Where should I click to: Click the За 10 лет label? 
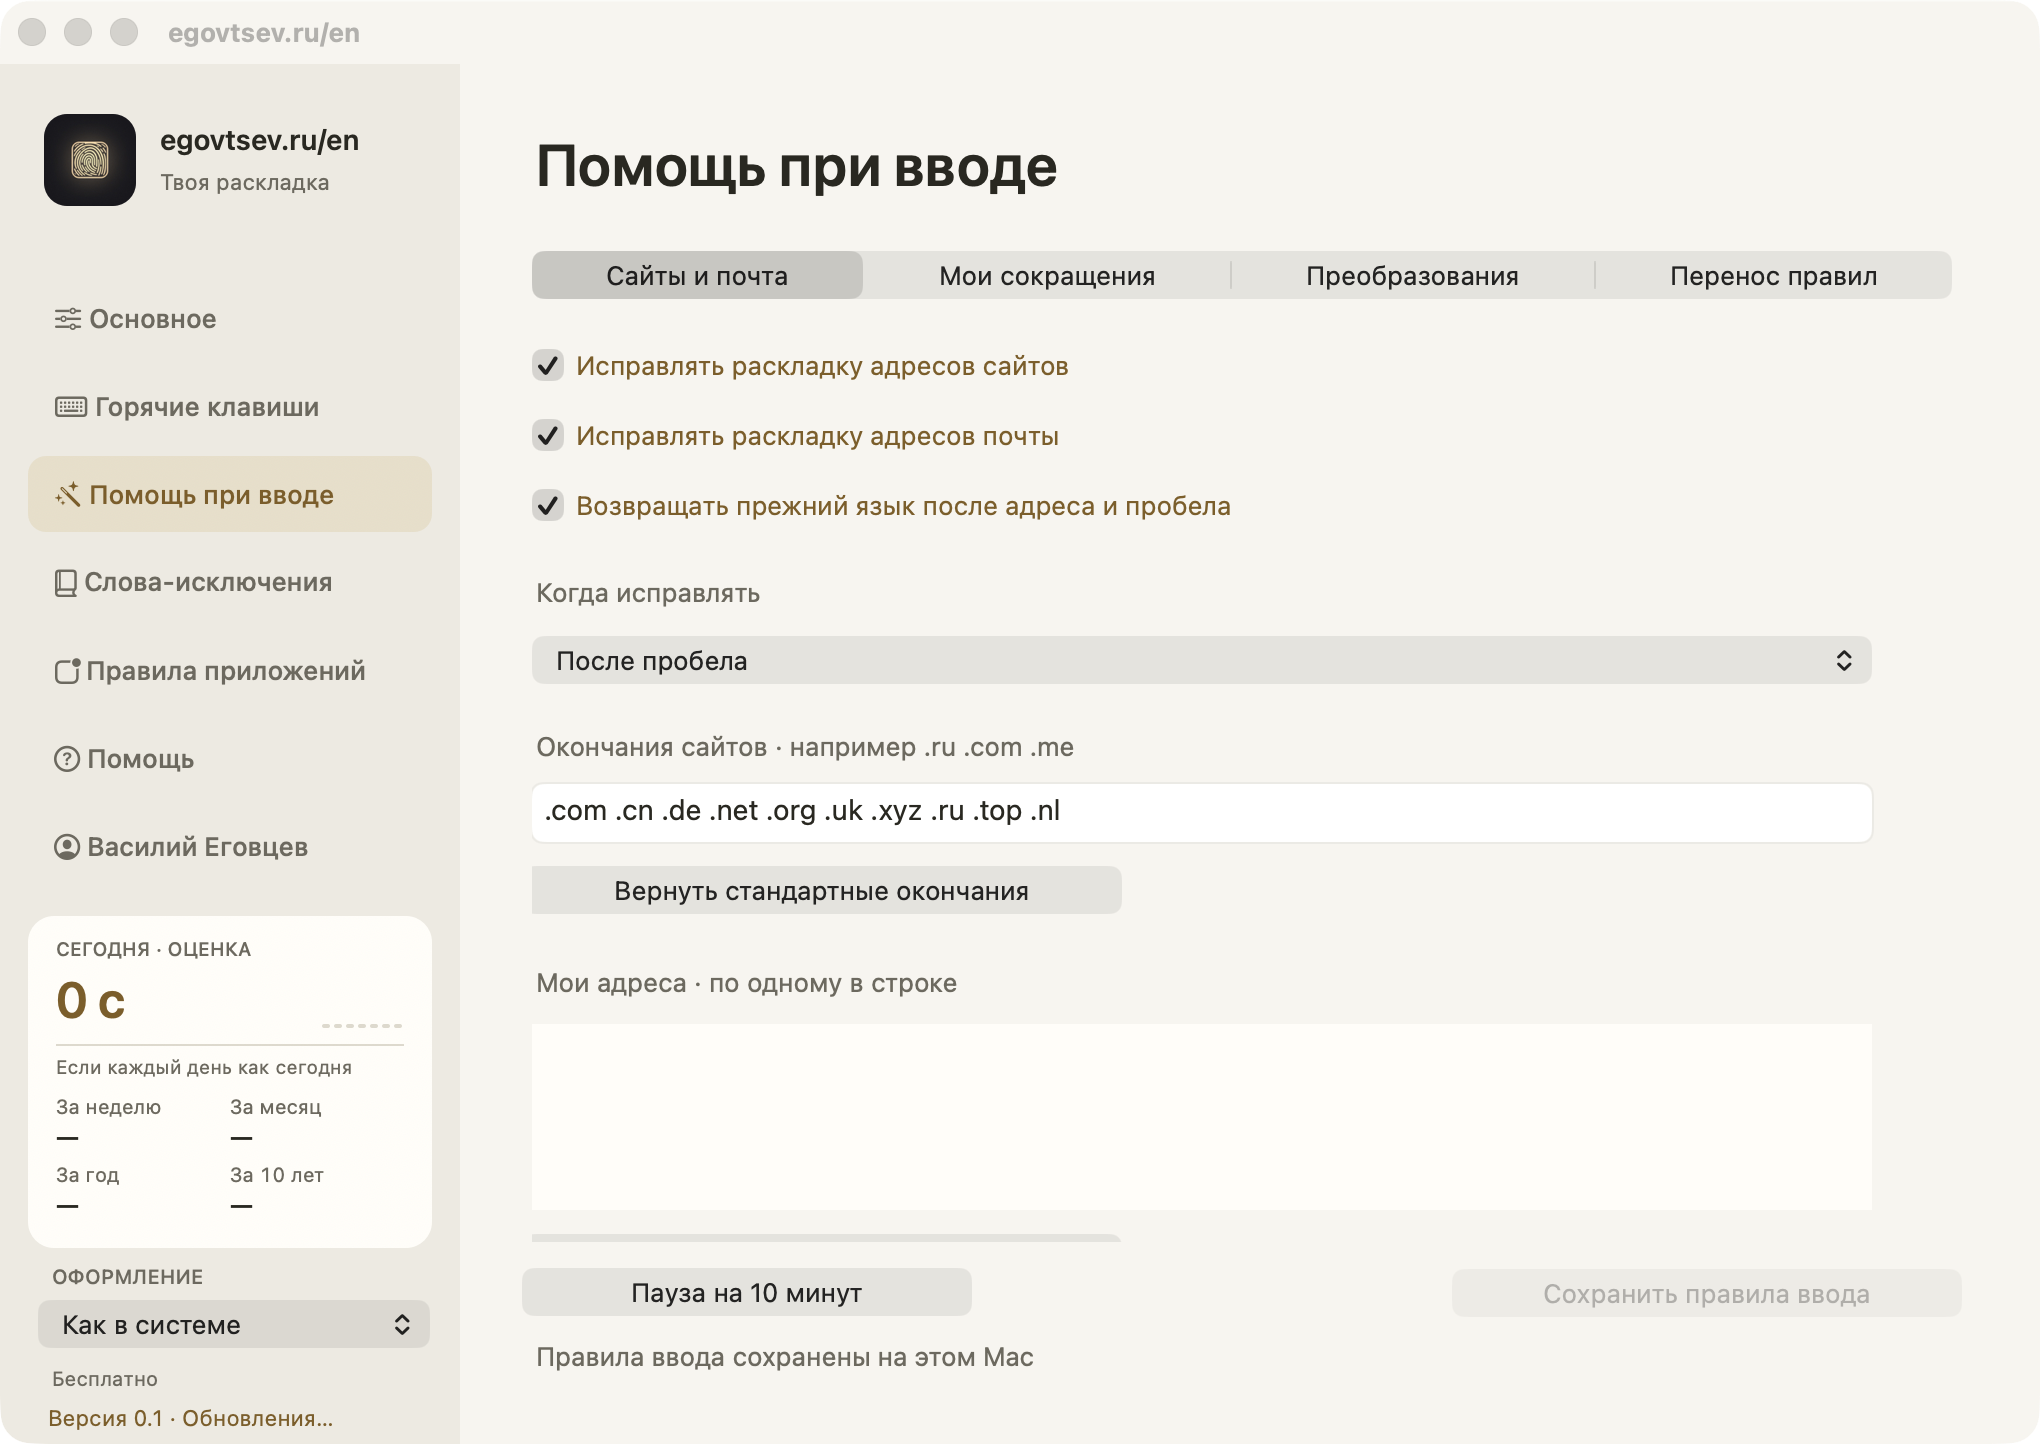coord(277,1175)
